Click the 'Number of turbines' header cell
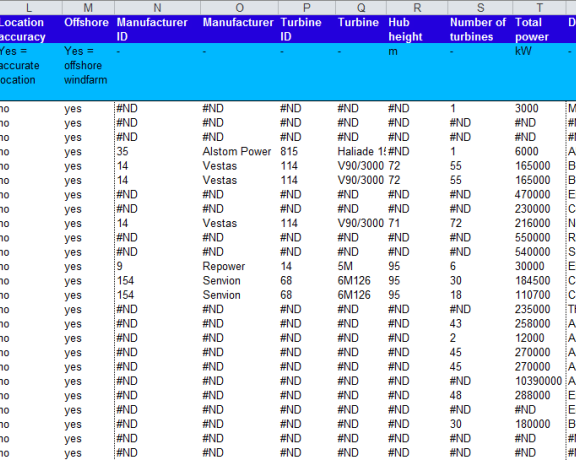Image resolution: width=576 pixels, height=460 pixels. click(x=480, y=29)
